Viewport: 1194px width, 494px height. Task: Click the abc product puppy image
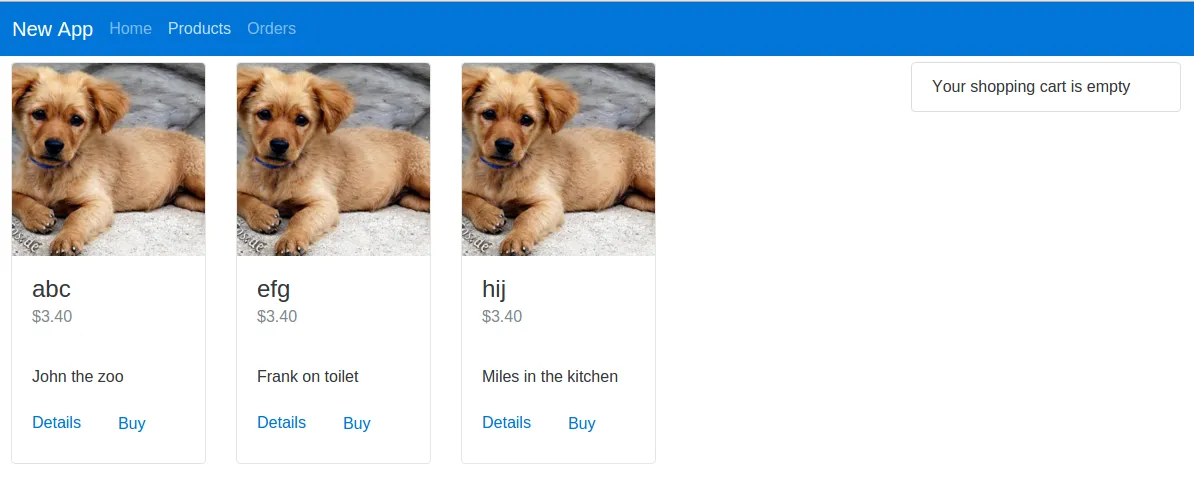(x=108, y=160)
